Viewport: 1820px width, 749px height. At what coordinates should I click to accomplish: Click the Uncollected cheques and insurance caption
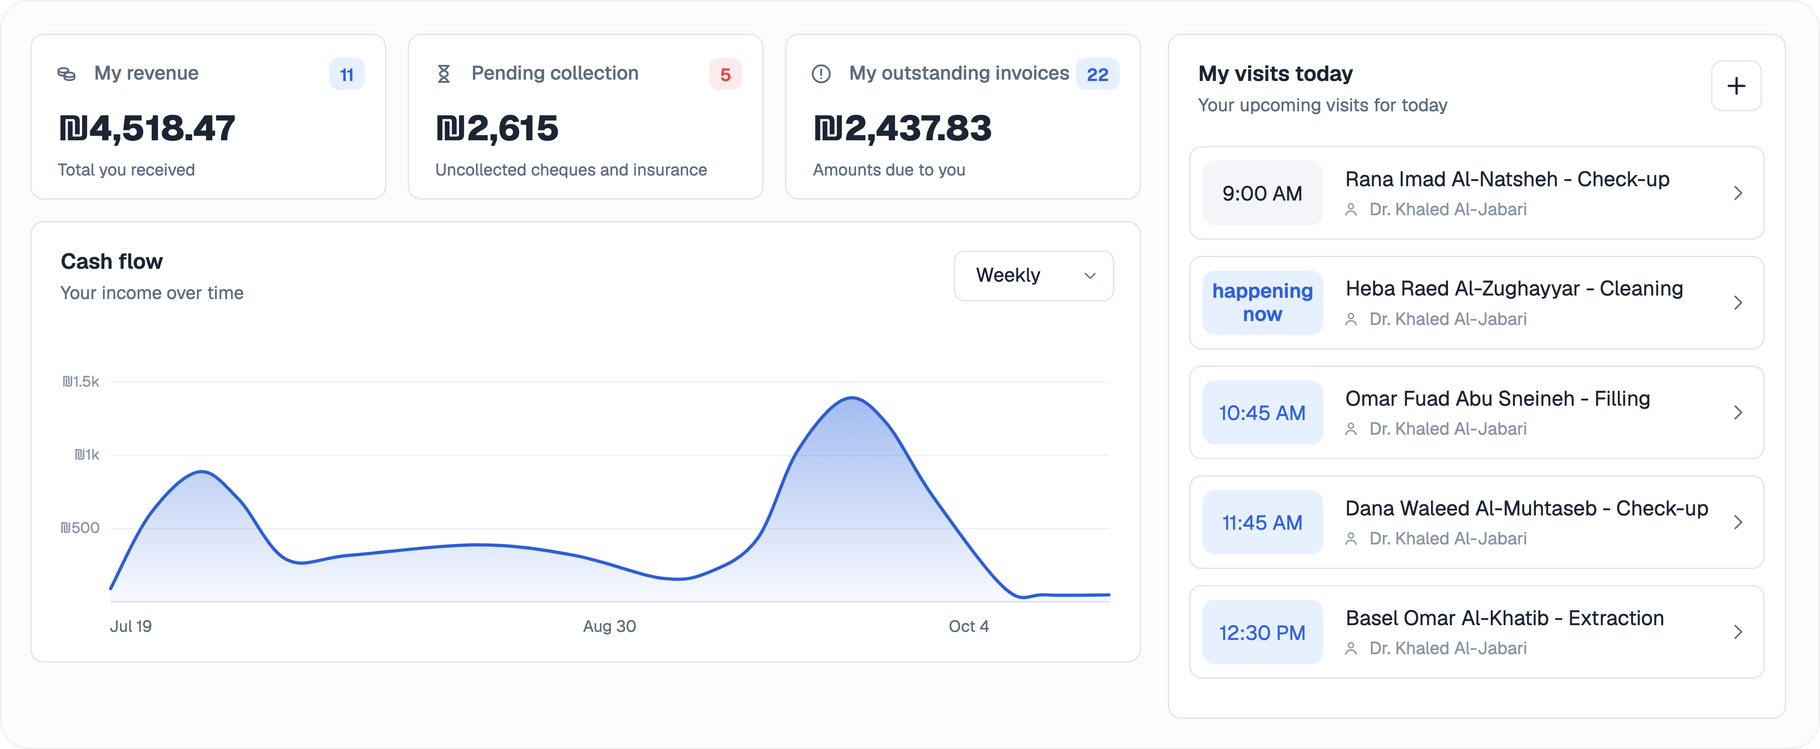point(571,170)
